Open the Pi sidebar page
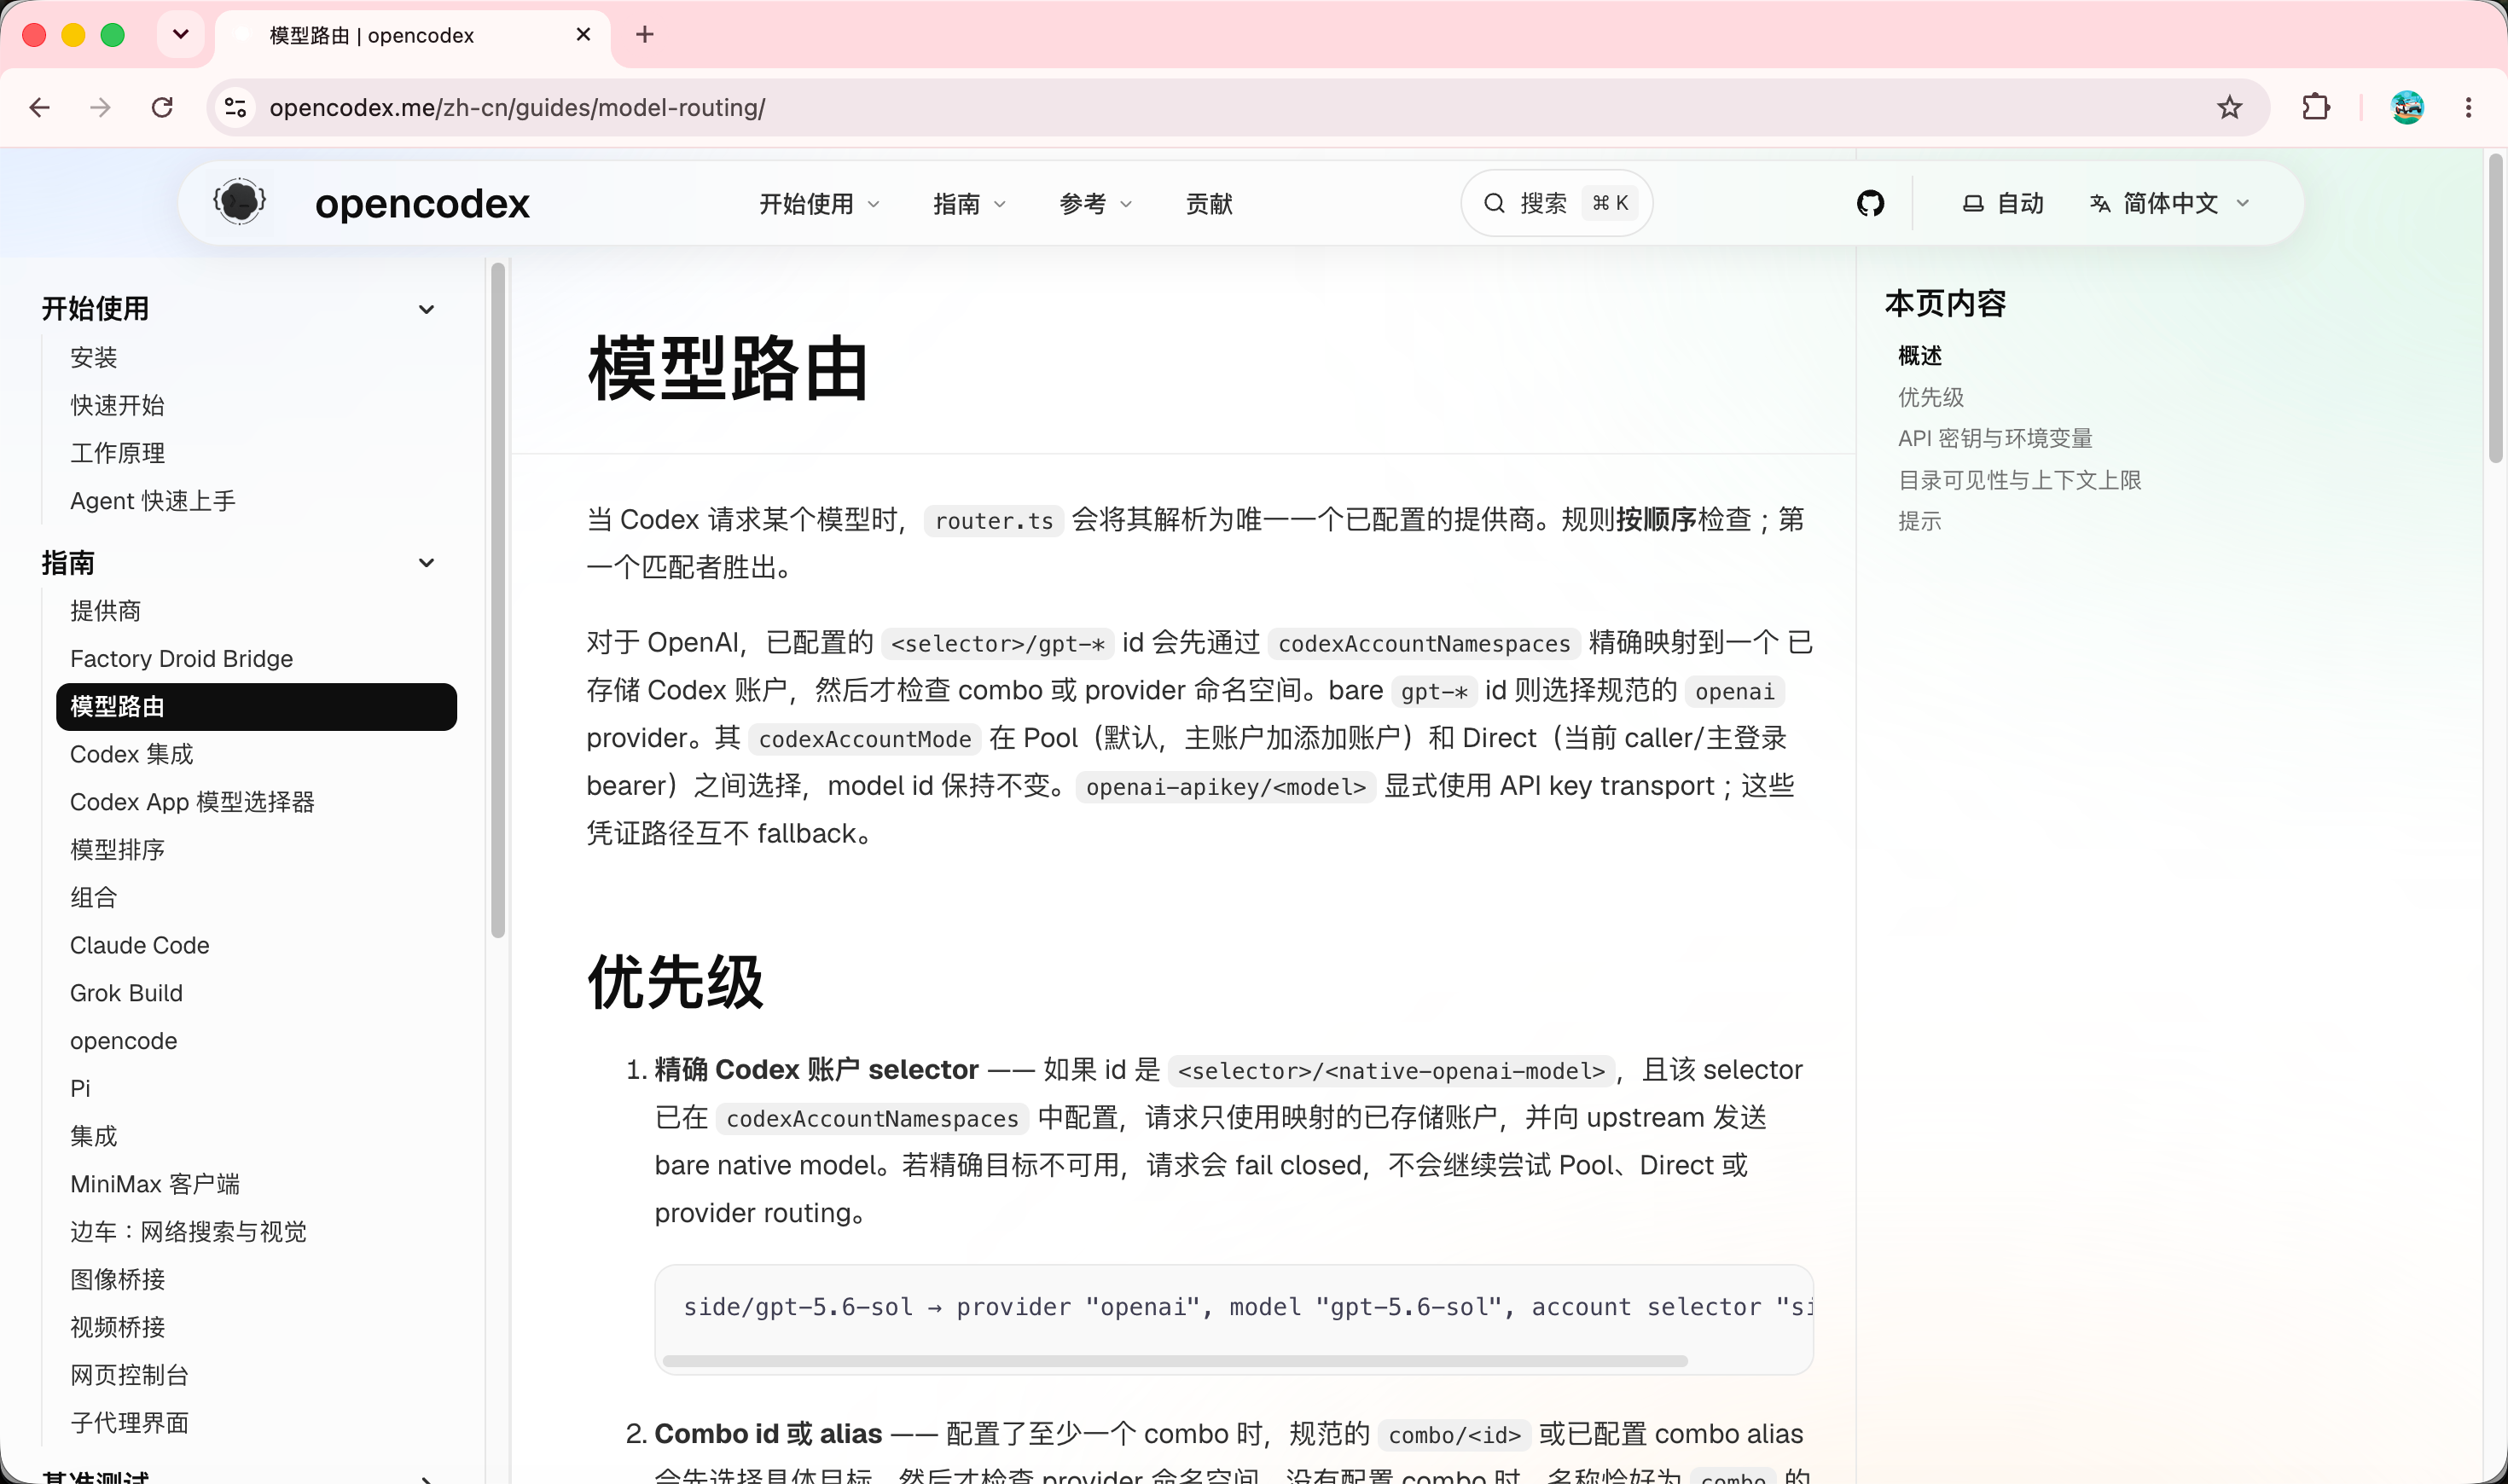2508x1484 pixels. click(80, 1088)
